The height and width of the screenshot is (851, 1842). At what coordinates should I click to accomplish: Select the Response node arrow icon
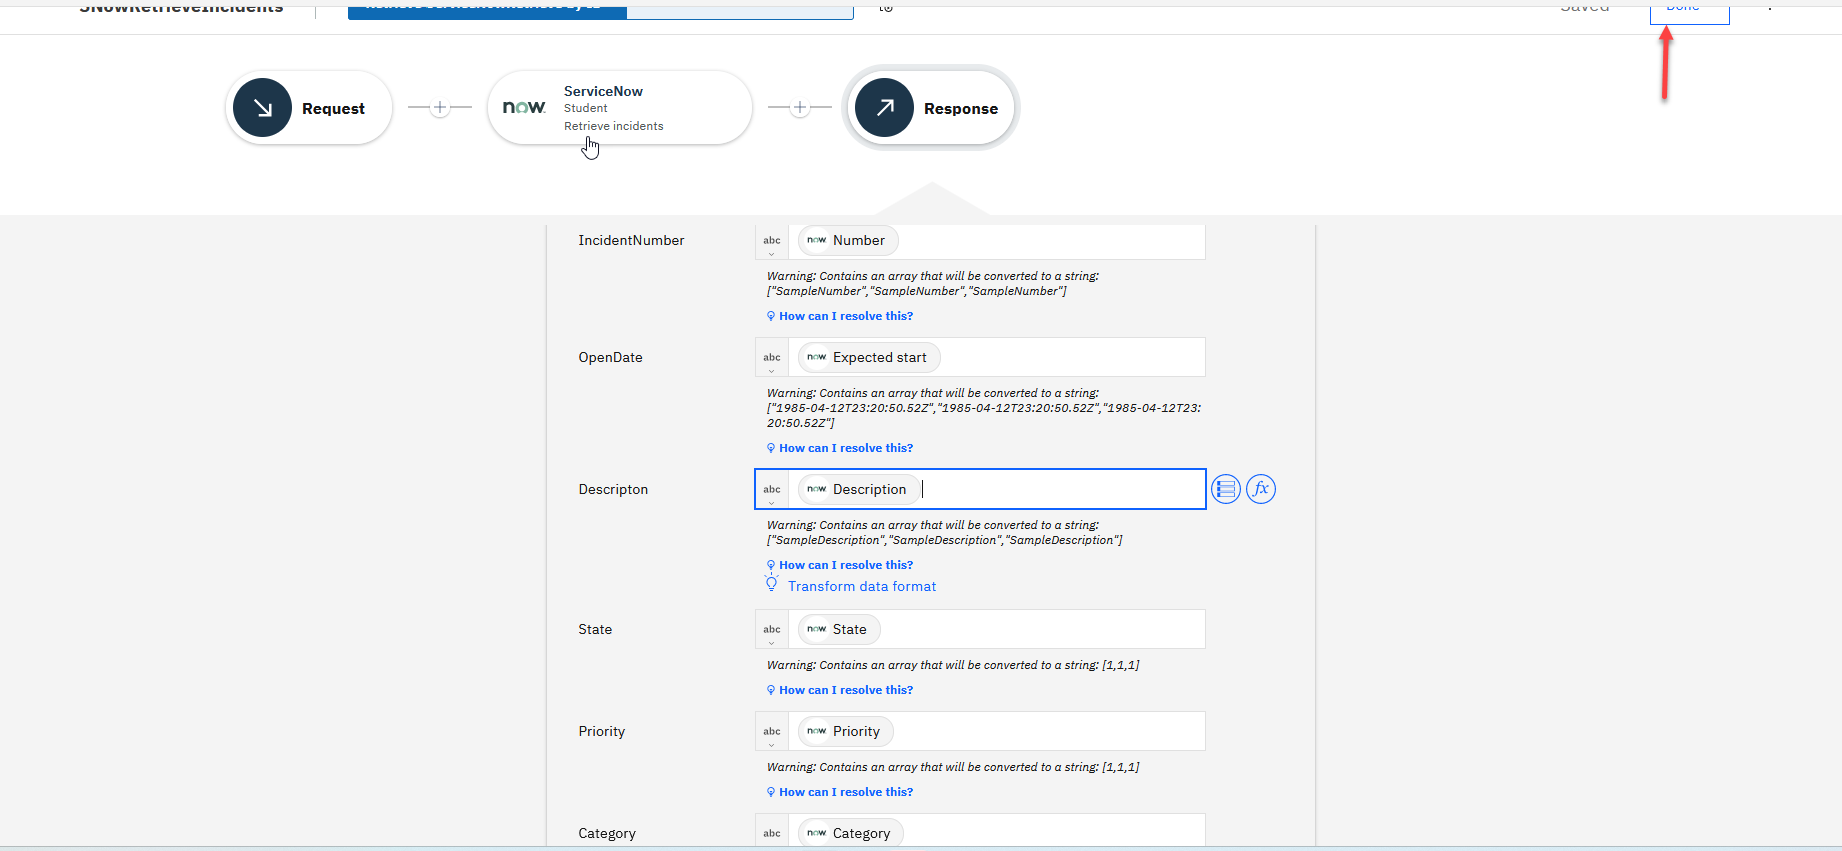pos(885,108)
